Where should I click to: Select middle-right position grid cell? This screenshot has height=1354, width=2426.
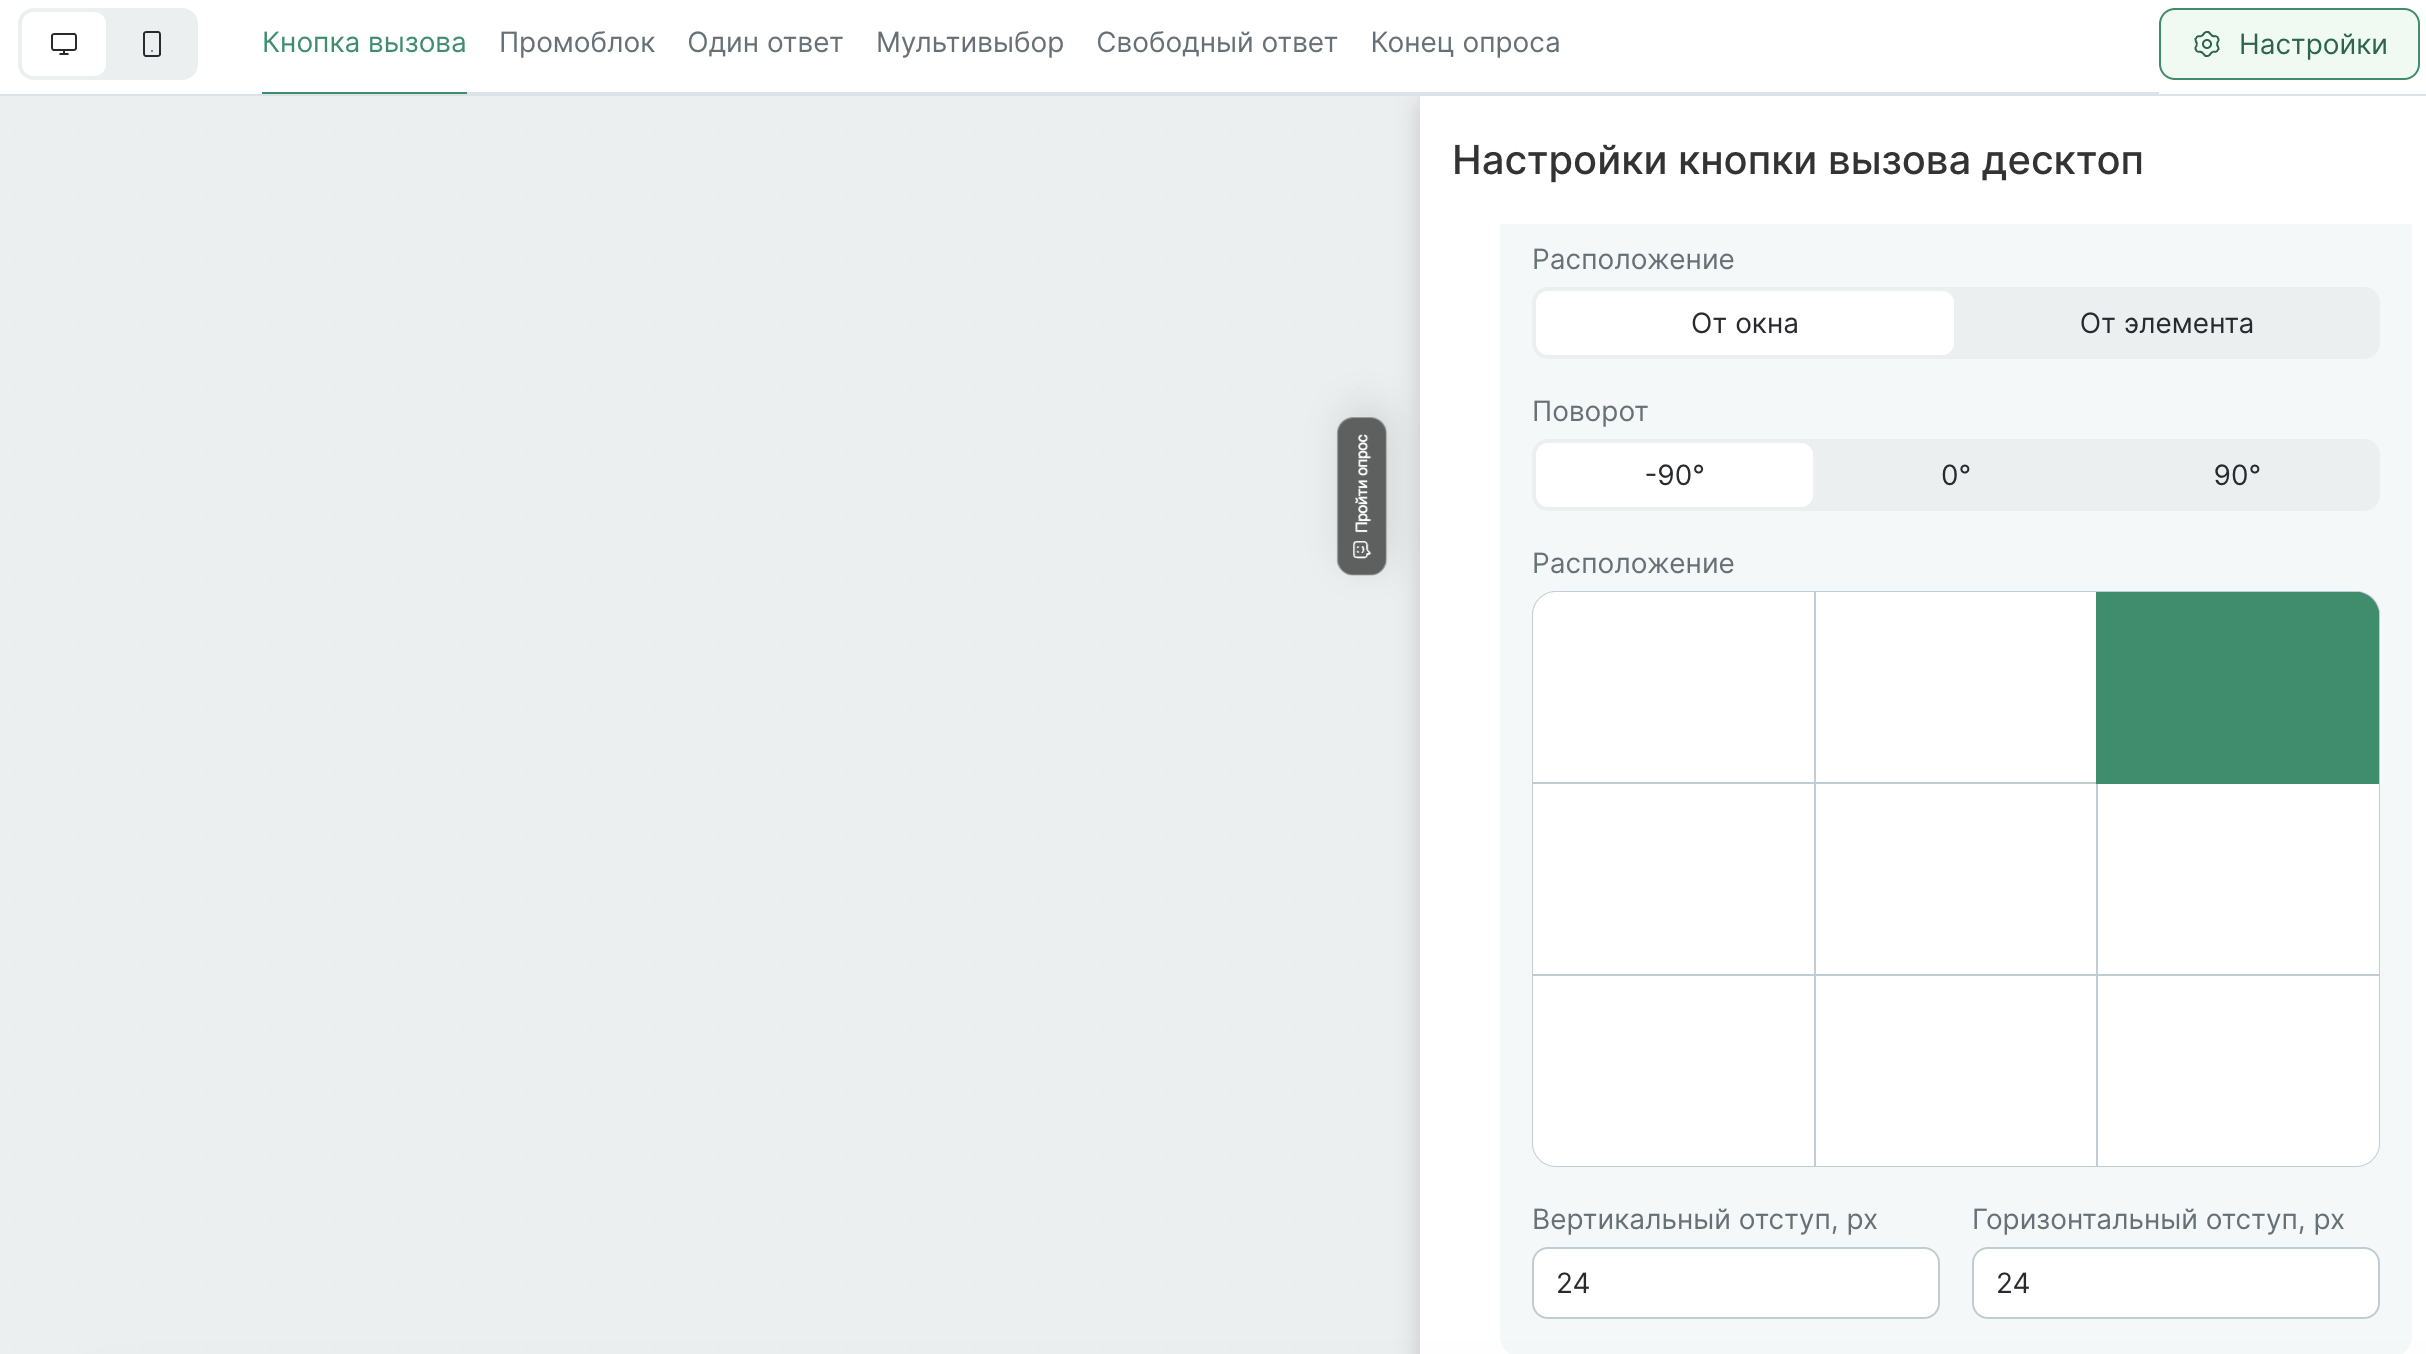coord(2237,879)
